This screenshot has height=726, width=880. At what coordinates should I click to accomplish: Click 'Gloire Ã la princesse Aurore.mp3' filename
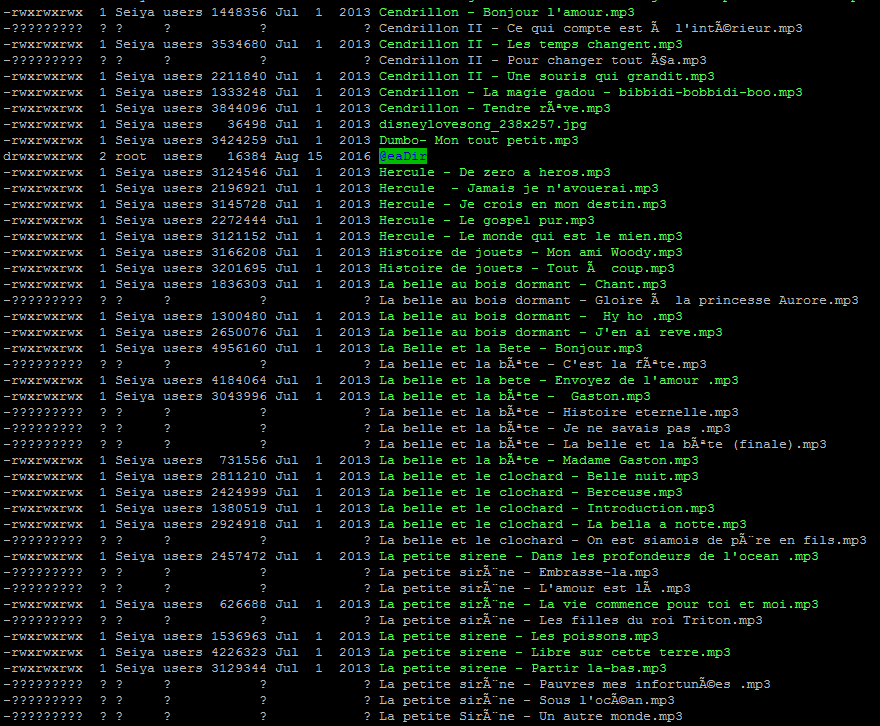coord(727,301)
